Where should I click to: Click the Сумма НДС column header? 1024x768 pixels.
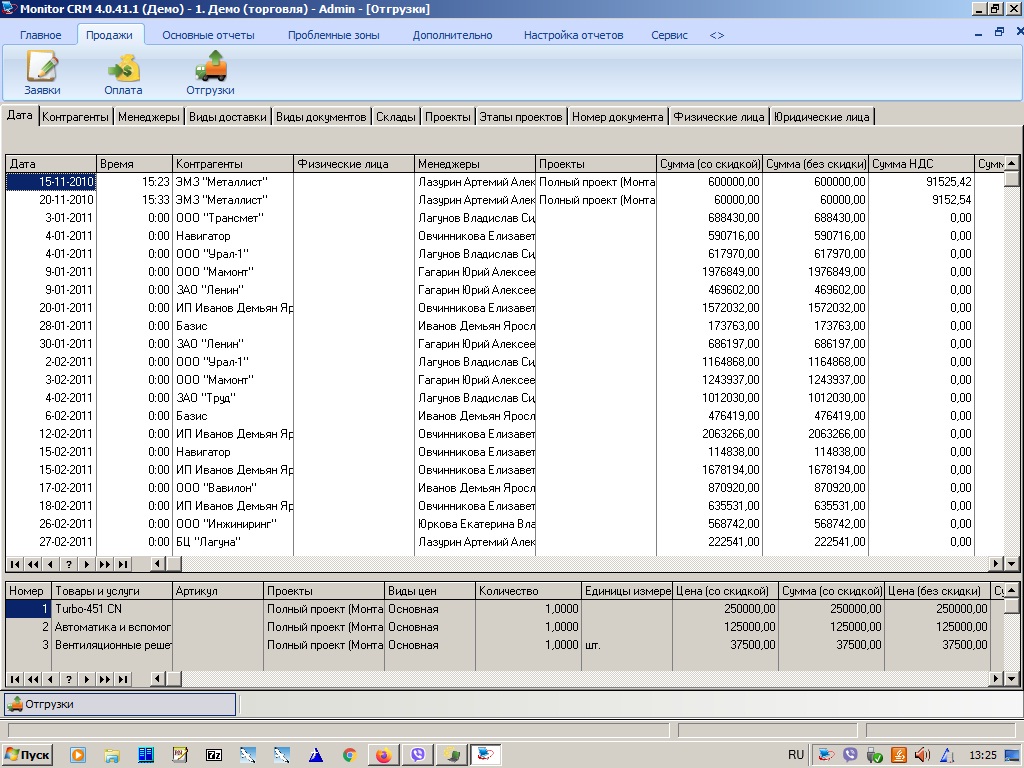point(921,164)
